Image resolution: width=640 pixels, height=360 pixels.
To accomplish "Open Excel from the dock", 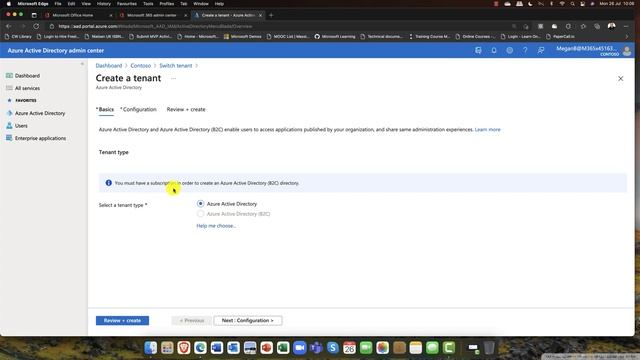I will click(x=283, y=347).
